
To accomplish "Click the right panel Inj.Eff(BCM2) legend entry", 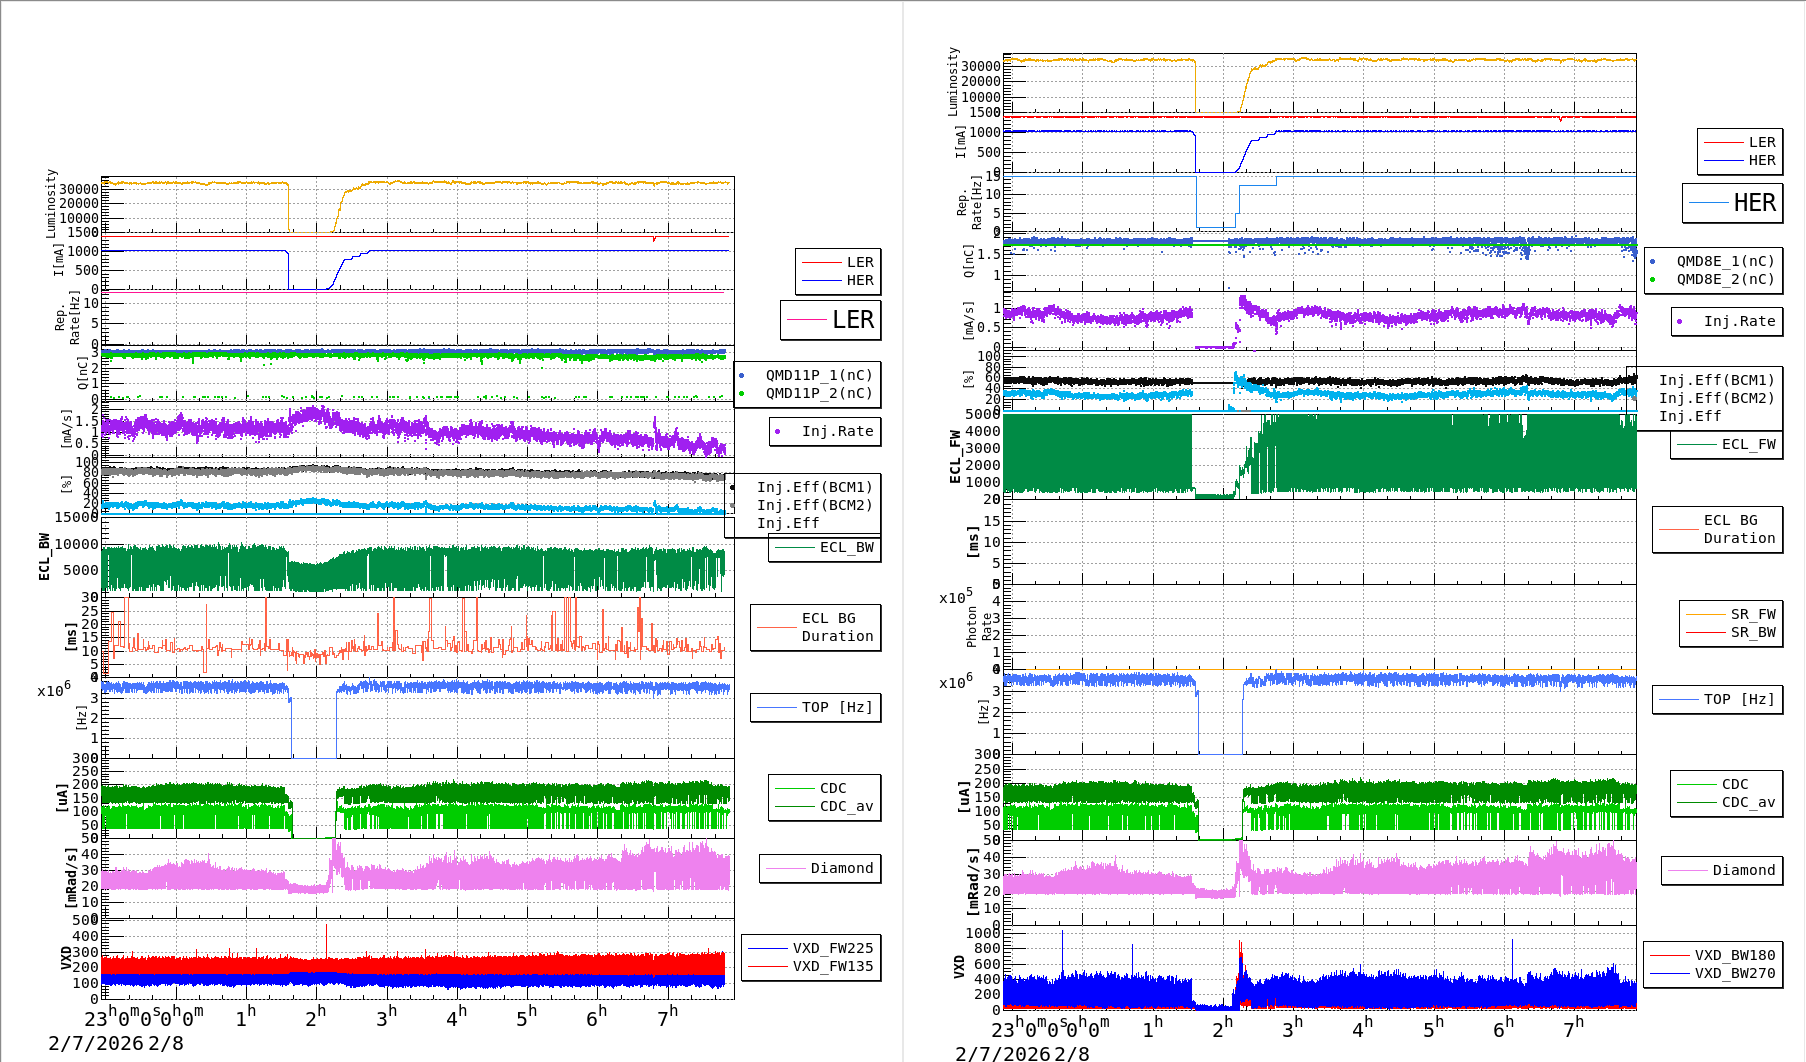I will pyautogui.click(x=1716, y=398).
